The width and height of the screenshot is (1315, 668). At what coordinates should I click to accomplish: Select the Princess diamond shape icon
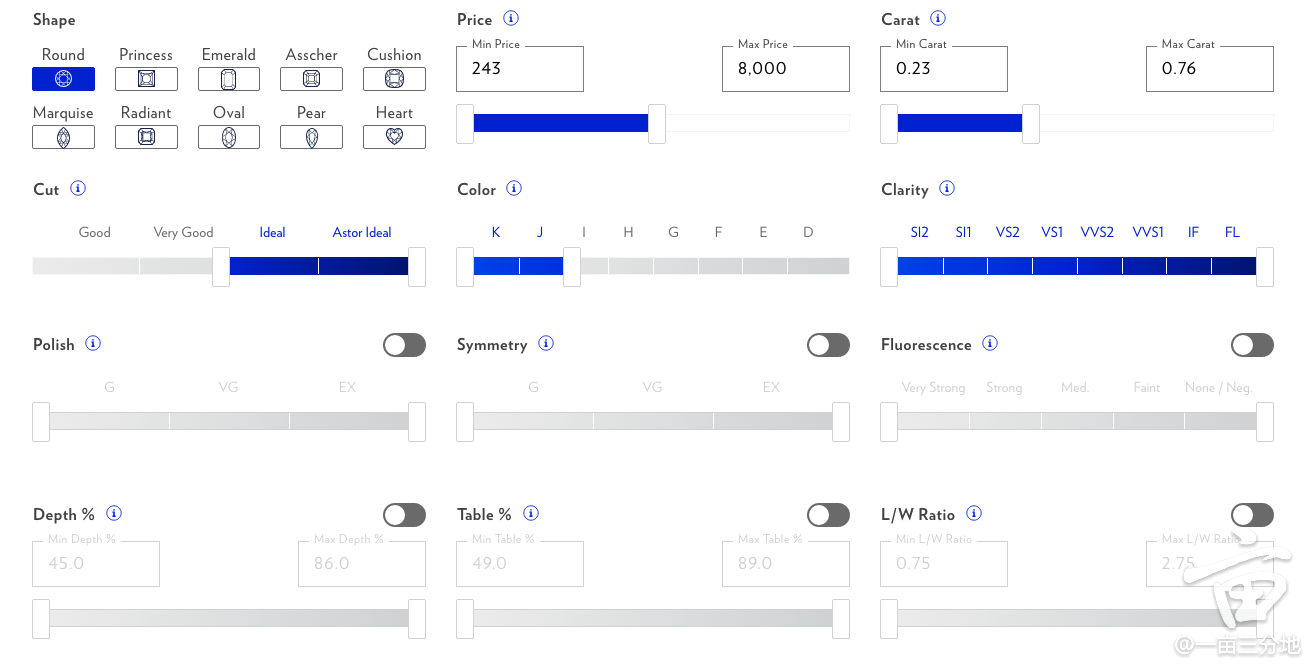point(146,79)
